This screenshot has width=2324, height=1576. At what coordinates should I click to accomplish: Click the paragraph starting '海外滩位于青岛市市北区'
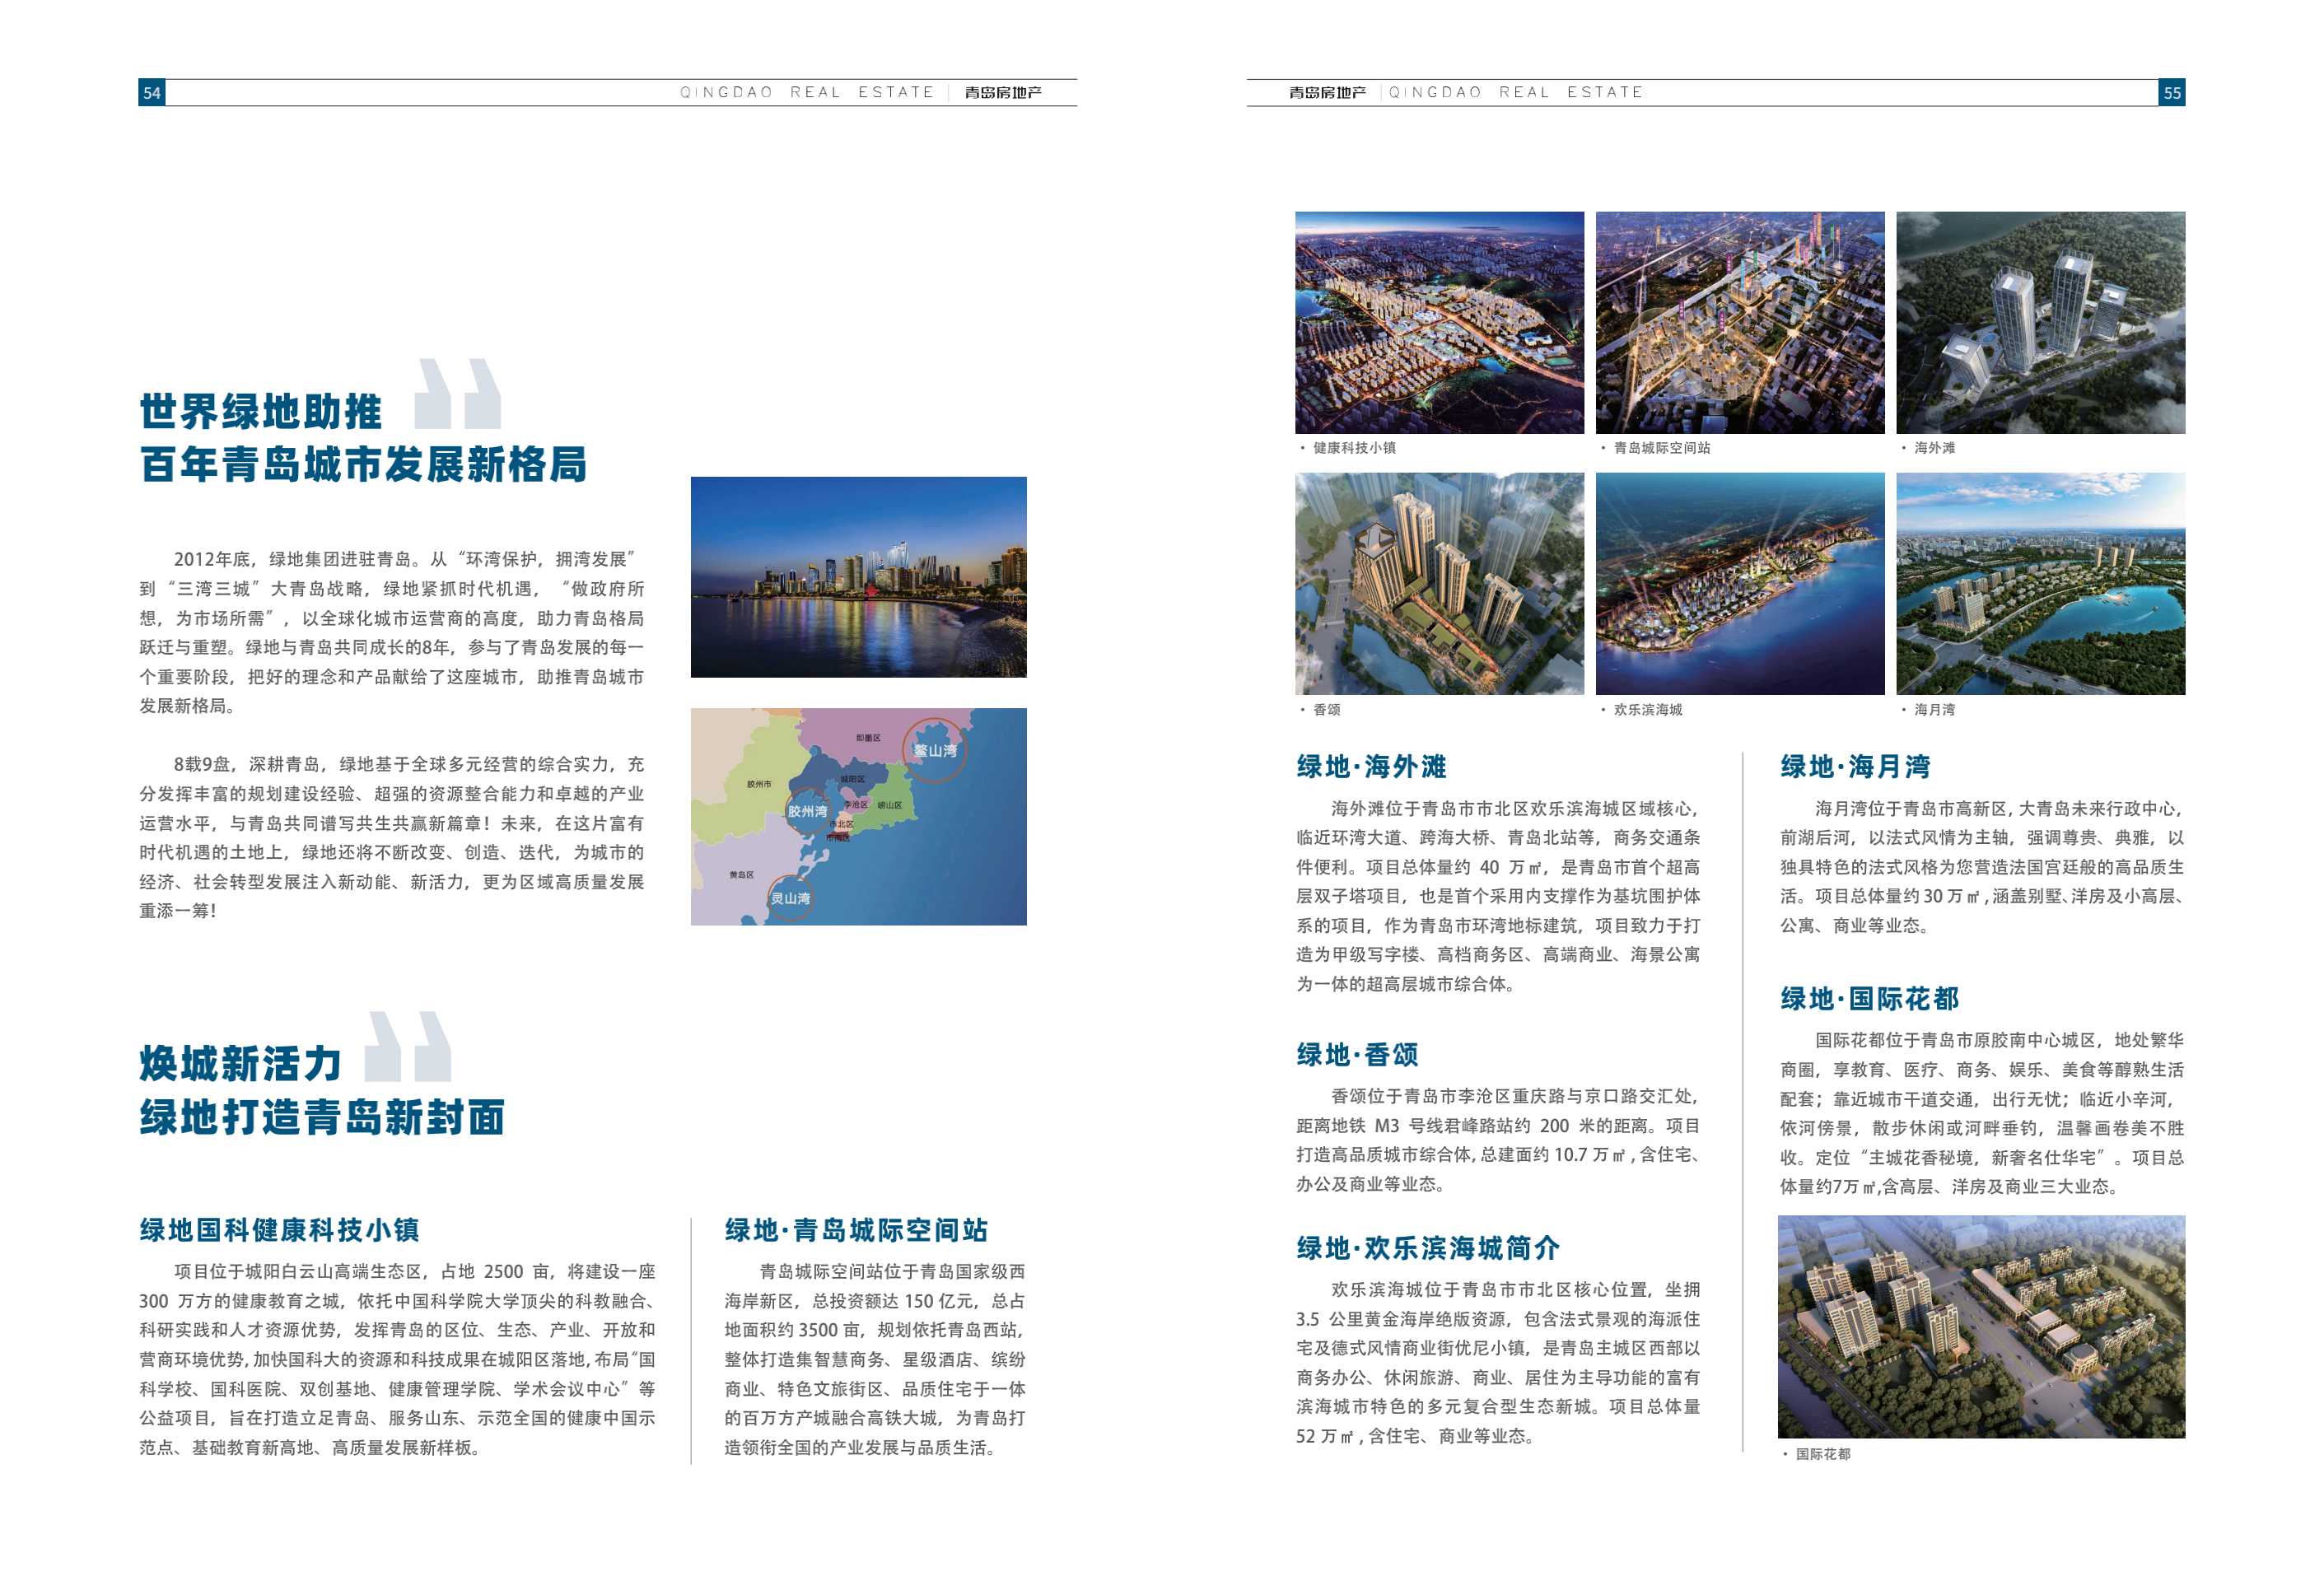[x=1498, y=896]
